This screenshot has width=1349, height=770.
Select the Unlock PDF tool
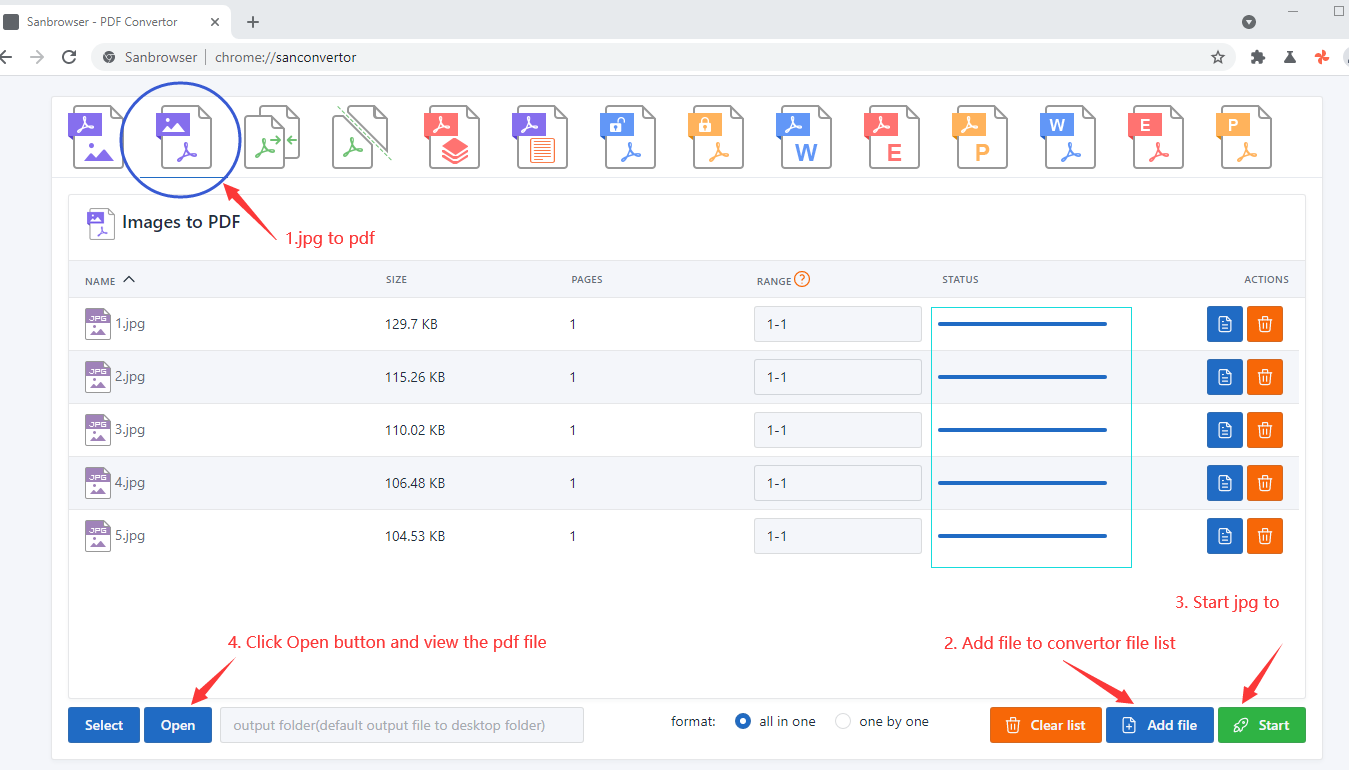point(629,135)
